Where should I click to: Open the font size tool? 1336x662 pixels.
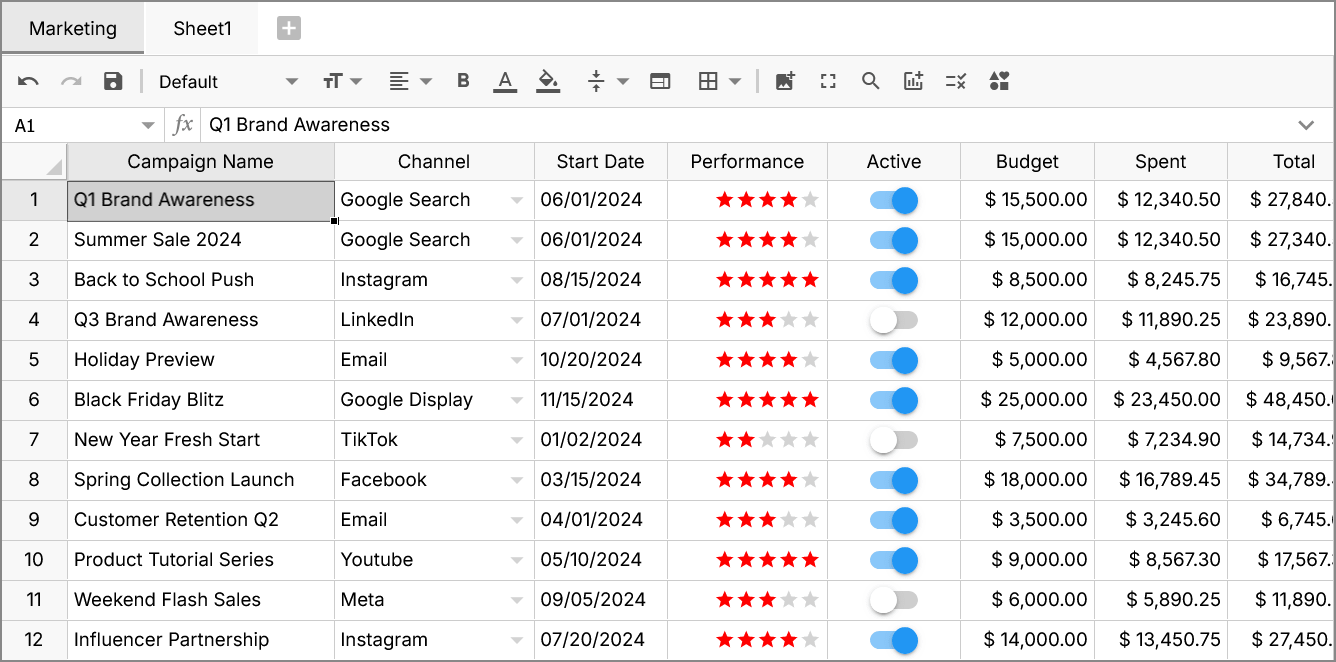click(x=332, y=82)
